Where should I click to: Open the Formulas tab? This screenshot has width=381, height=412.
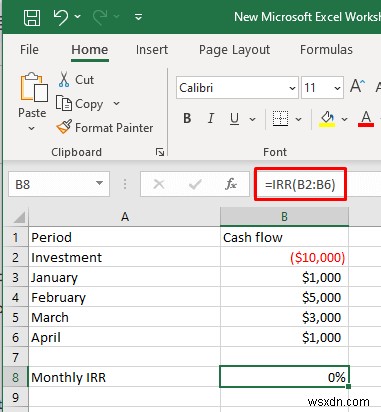326,50
